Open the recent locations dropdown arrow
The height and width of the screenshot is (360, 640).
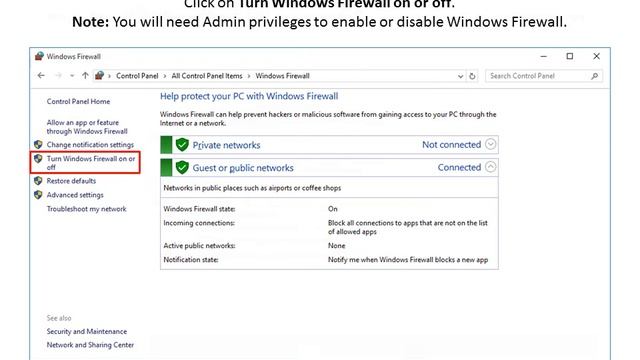[x=72, y=76]
